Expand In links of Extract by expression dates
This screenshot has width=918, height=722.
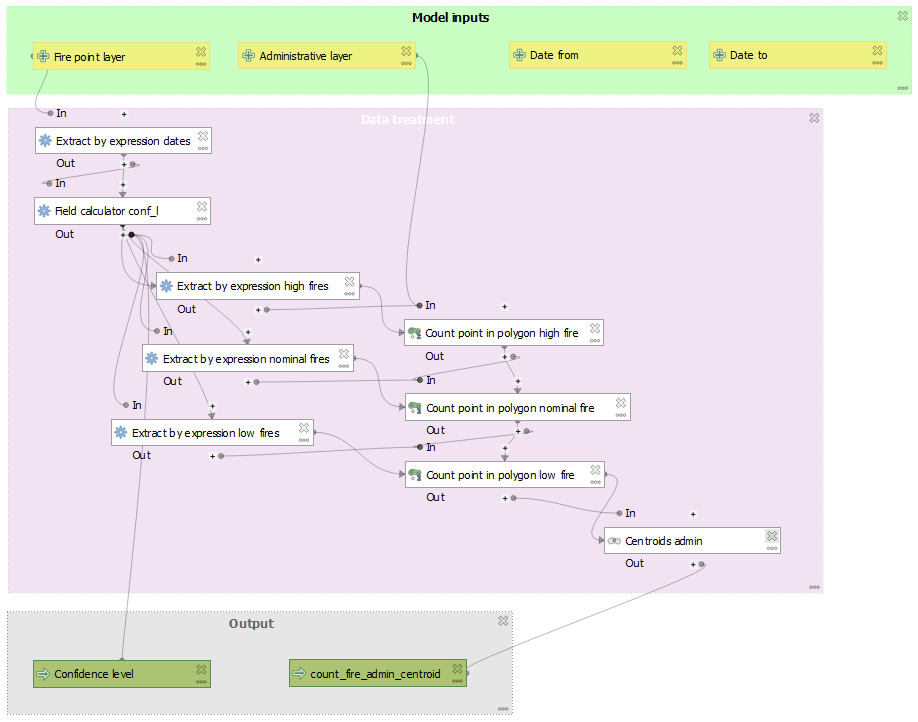click(x=124, y=114)
